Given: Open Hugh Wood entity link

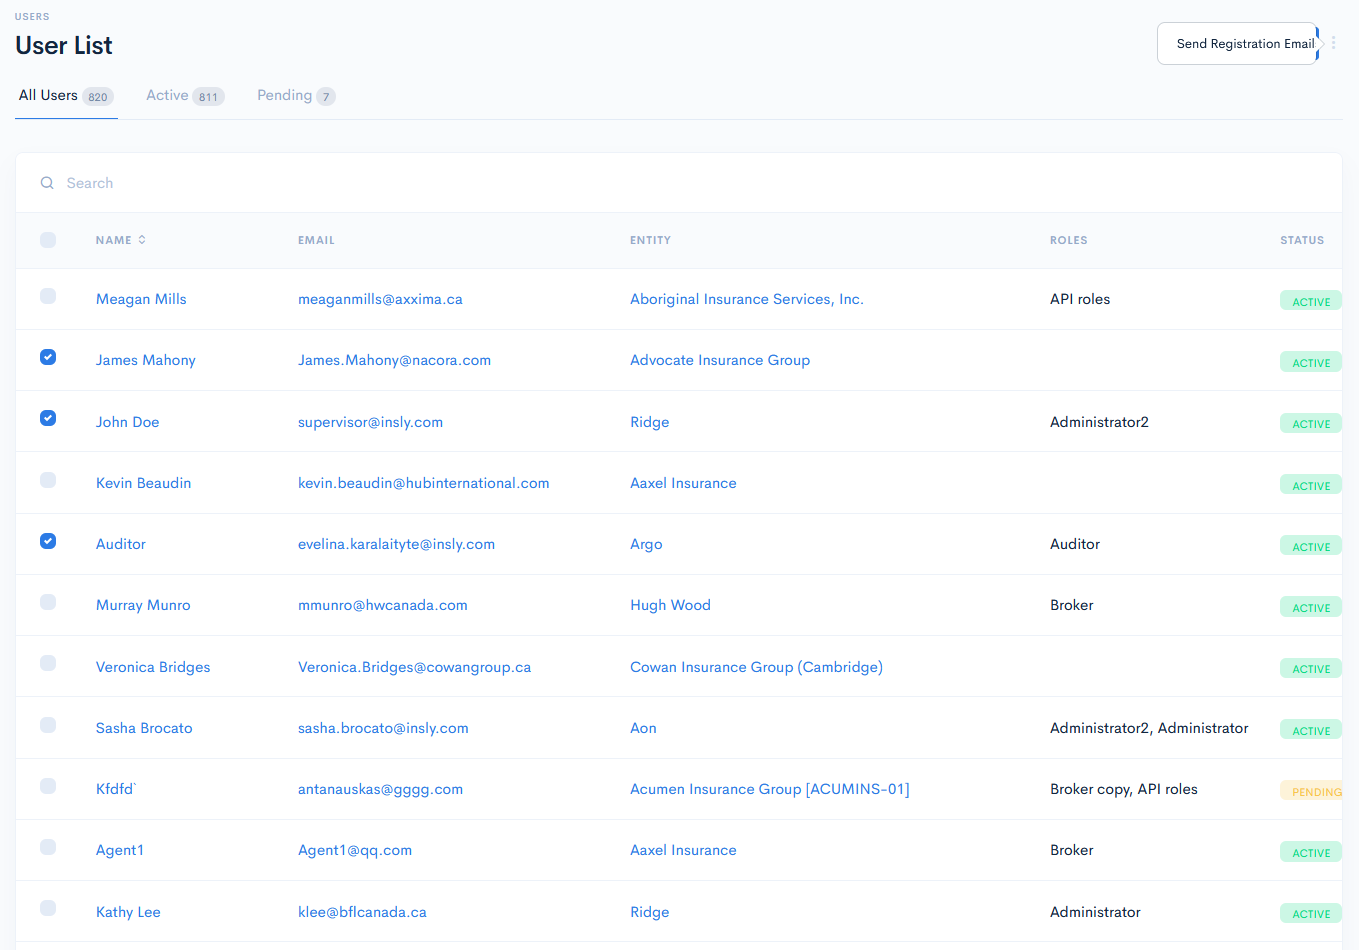Looking at the screenshot, I should tap(670, 605).
